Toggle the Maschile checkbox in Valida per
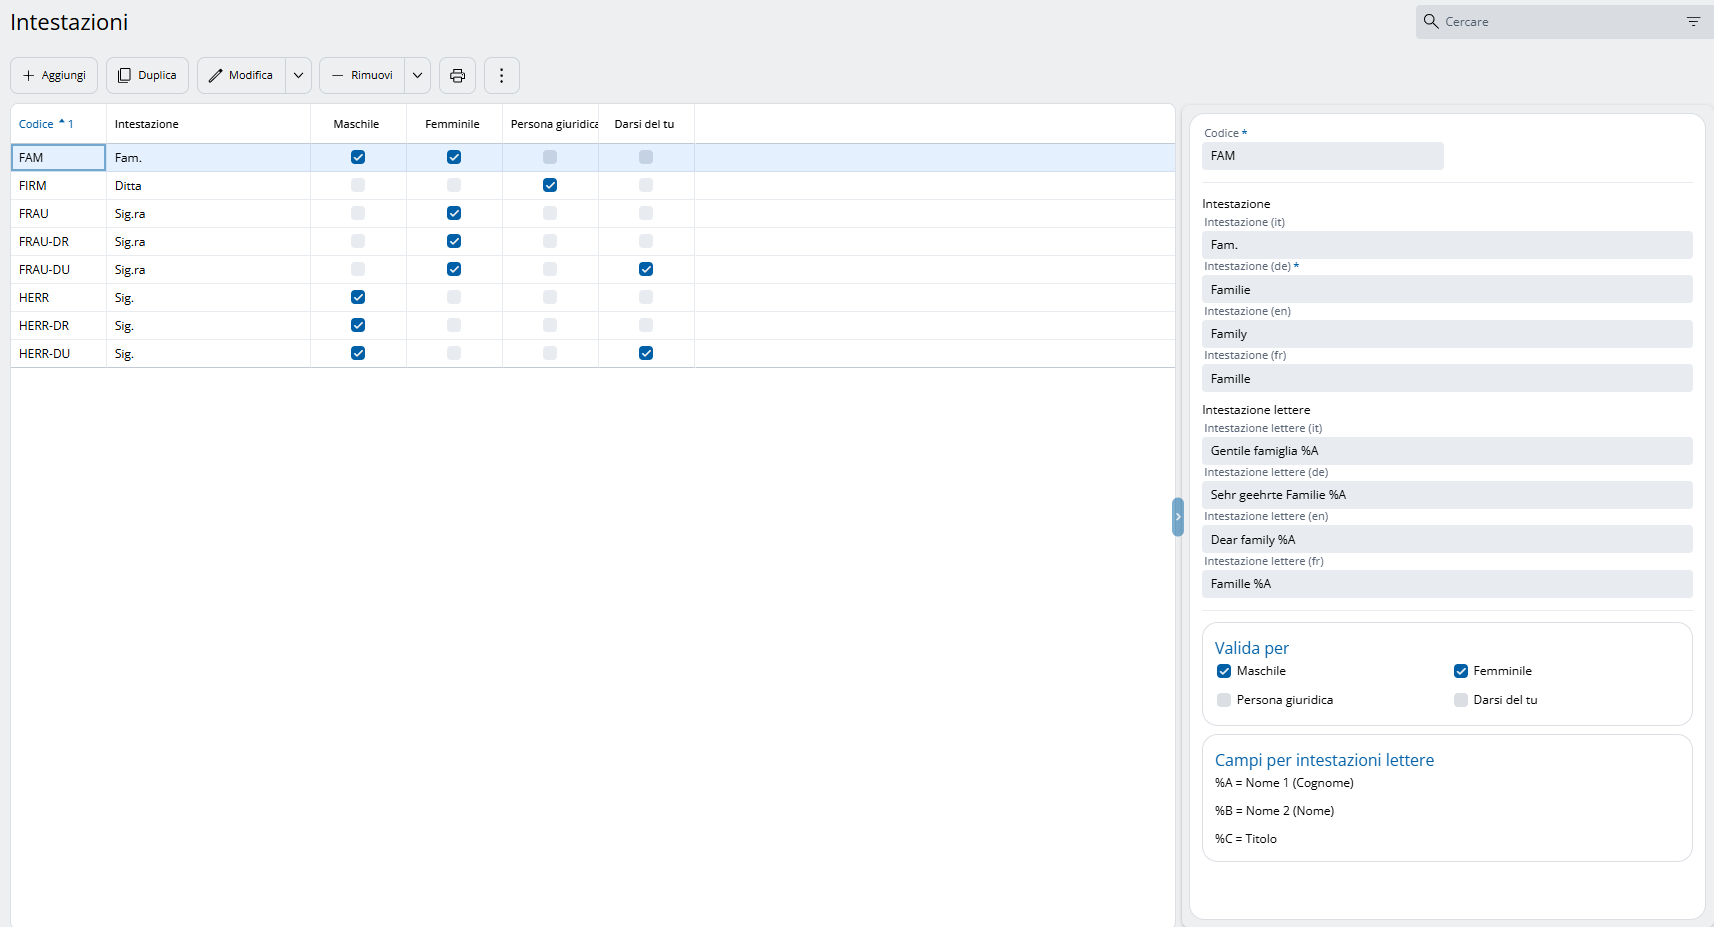This screenshot has width=1714, height=927. 1224,671
